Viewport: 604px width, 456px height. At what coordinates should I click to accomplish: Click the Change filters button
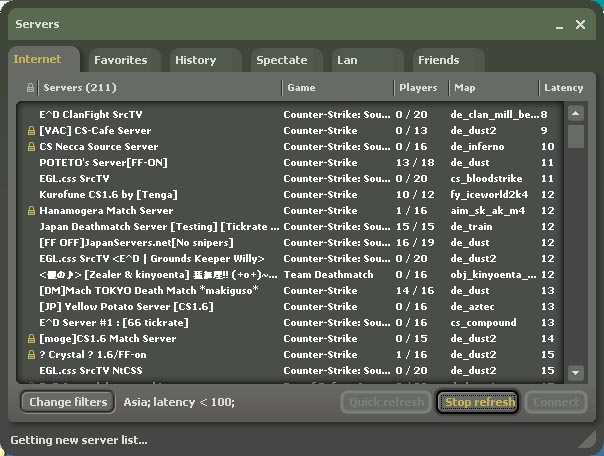[x=68, y=402]
